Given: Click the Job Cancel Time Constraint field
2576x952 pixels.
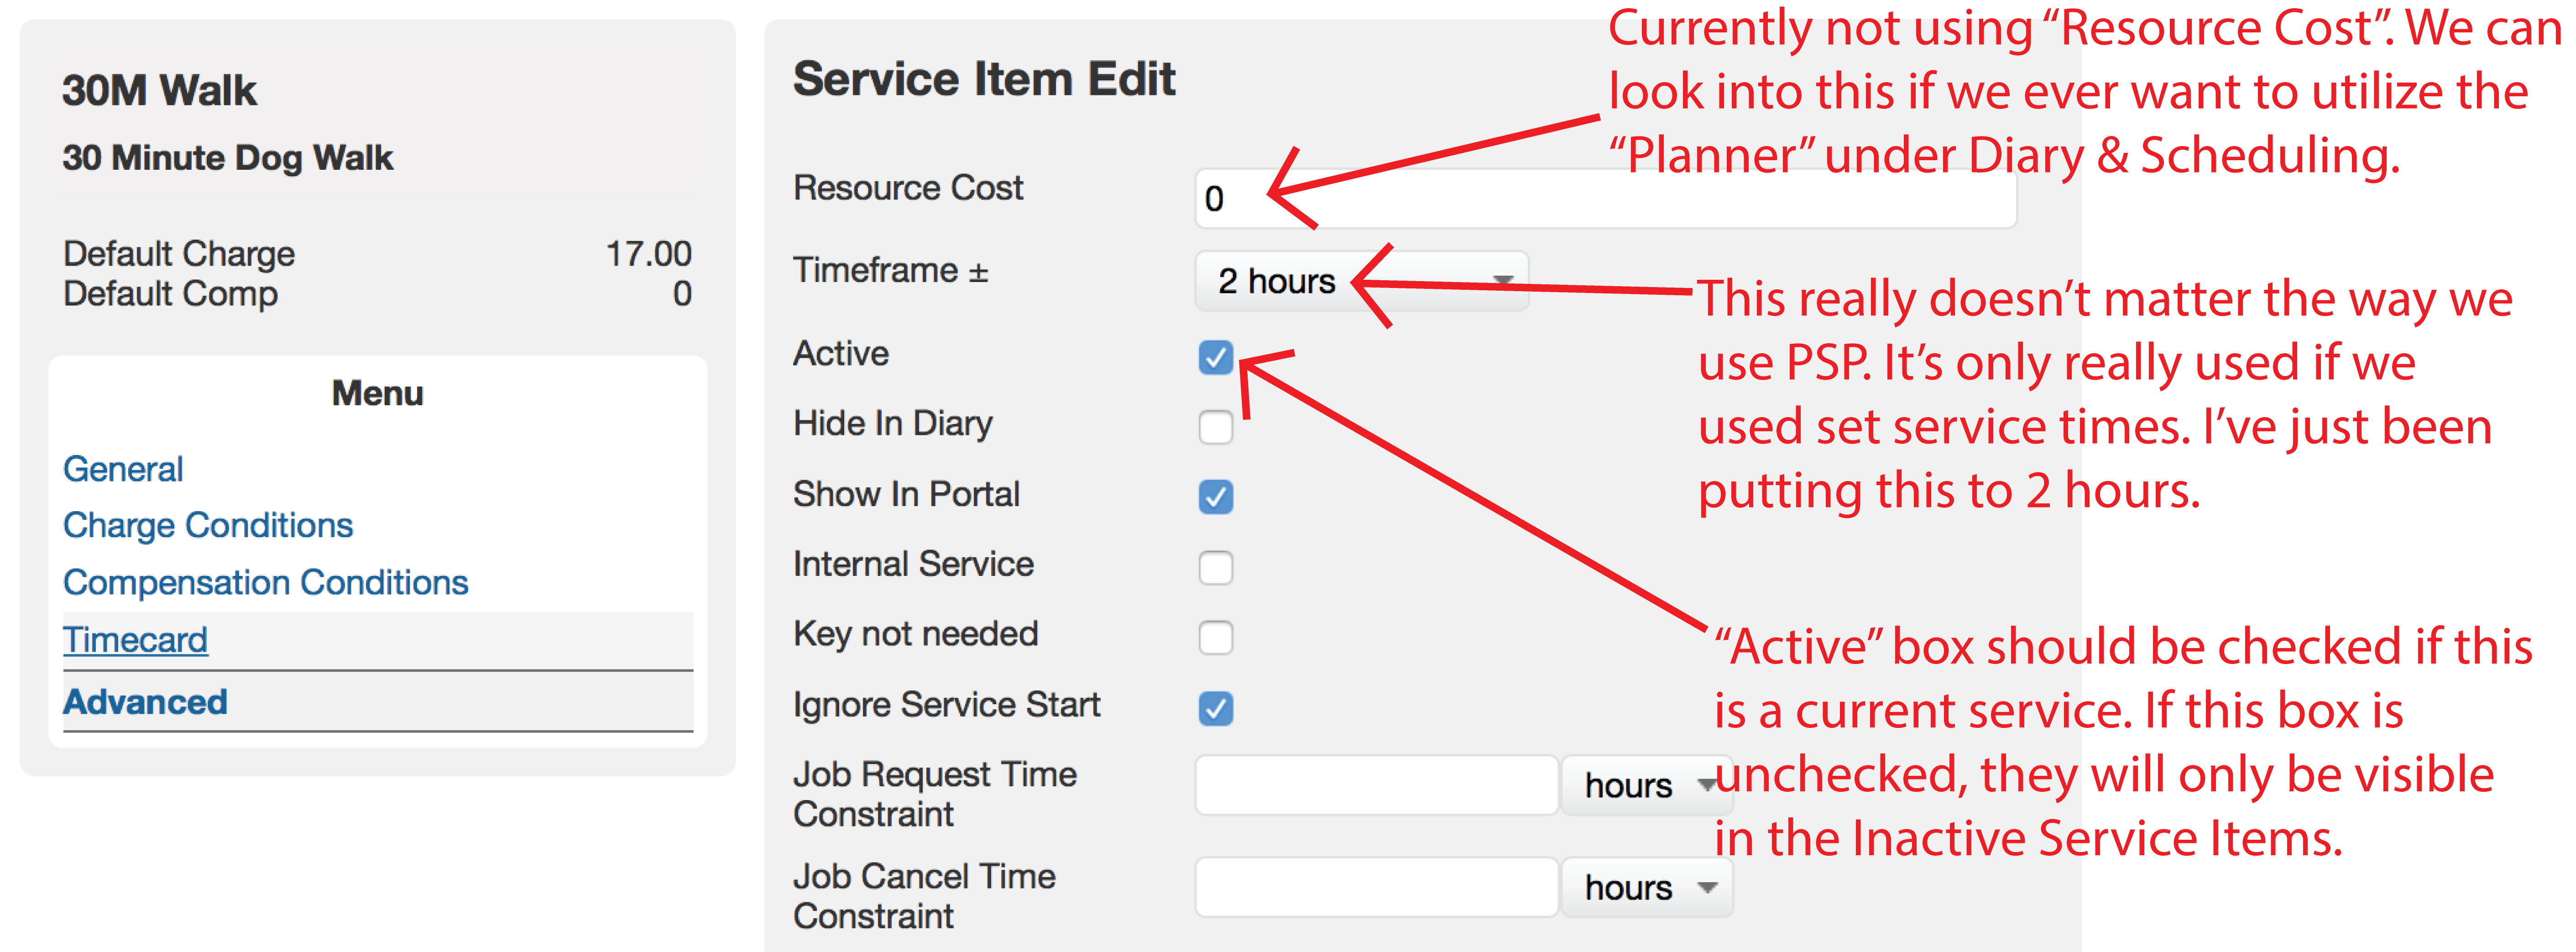Looking at the screenshot, I should [x=1377, y=887].
